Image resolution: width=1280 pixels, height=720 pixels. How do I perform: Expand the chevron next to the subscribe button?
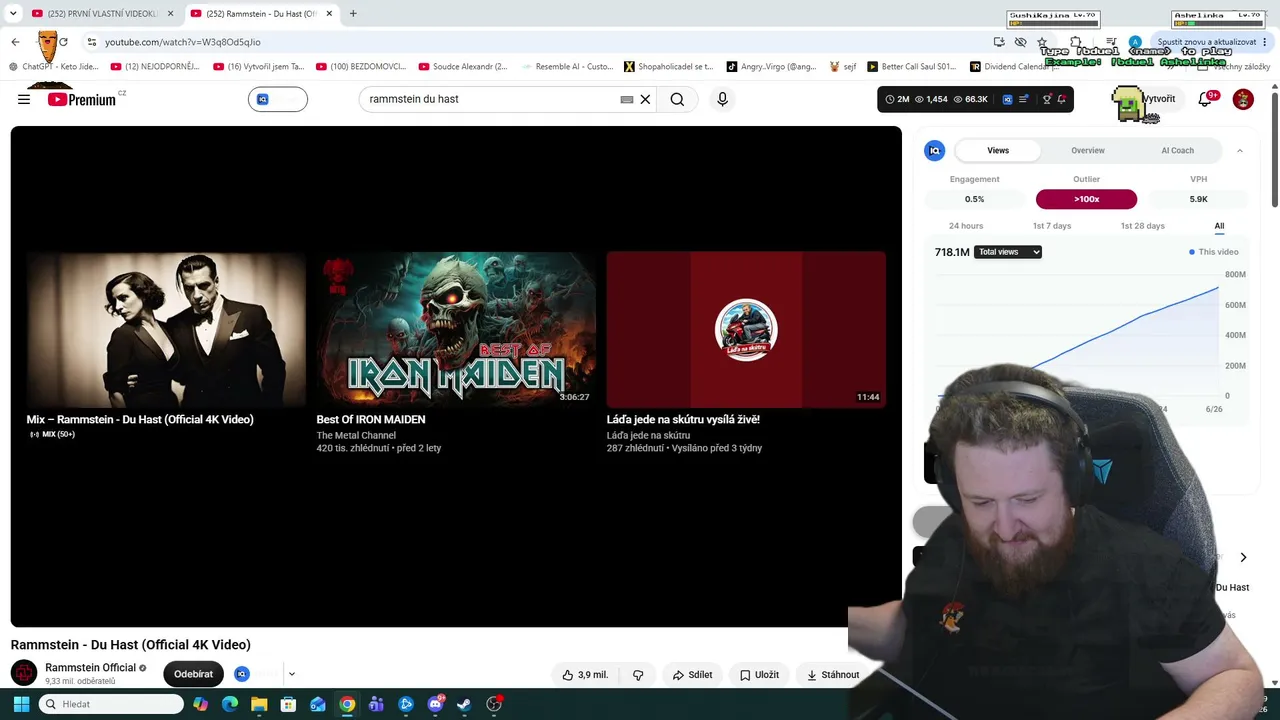292,674
